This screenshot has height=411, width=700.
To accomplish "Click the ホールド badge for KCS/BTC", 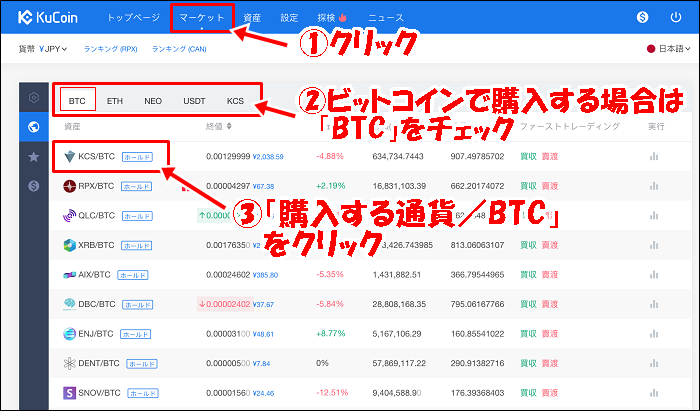I will [x=138, y=157].
